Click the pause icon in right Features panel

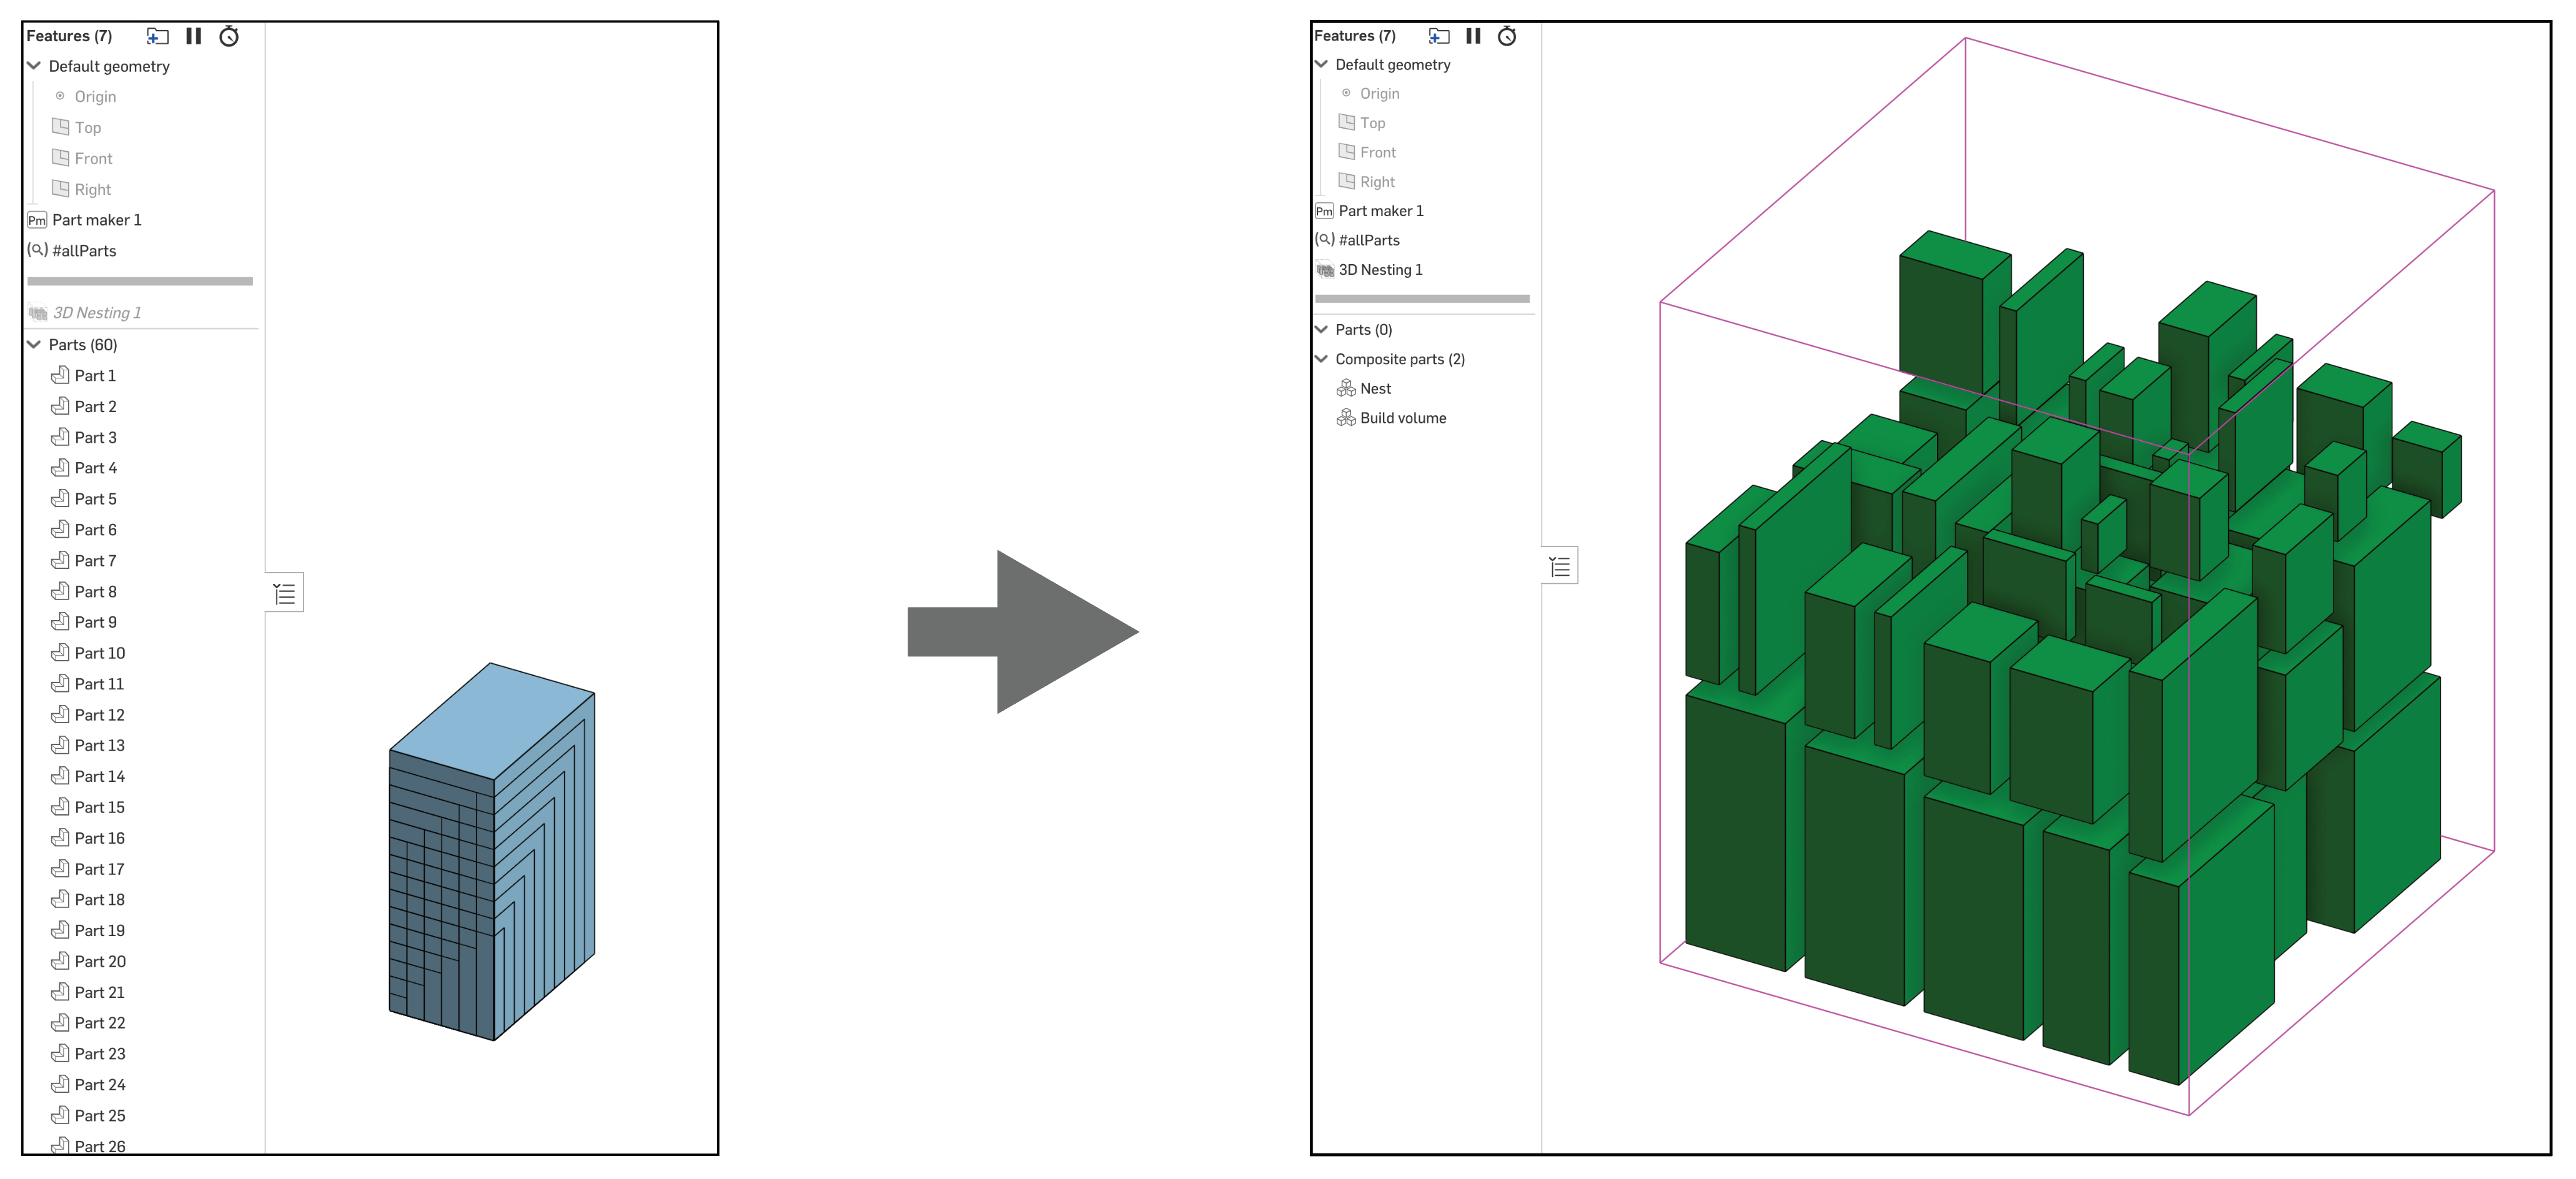(1472, 36)
